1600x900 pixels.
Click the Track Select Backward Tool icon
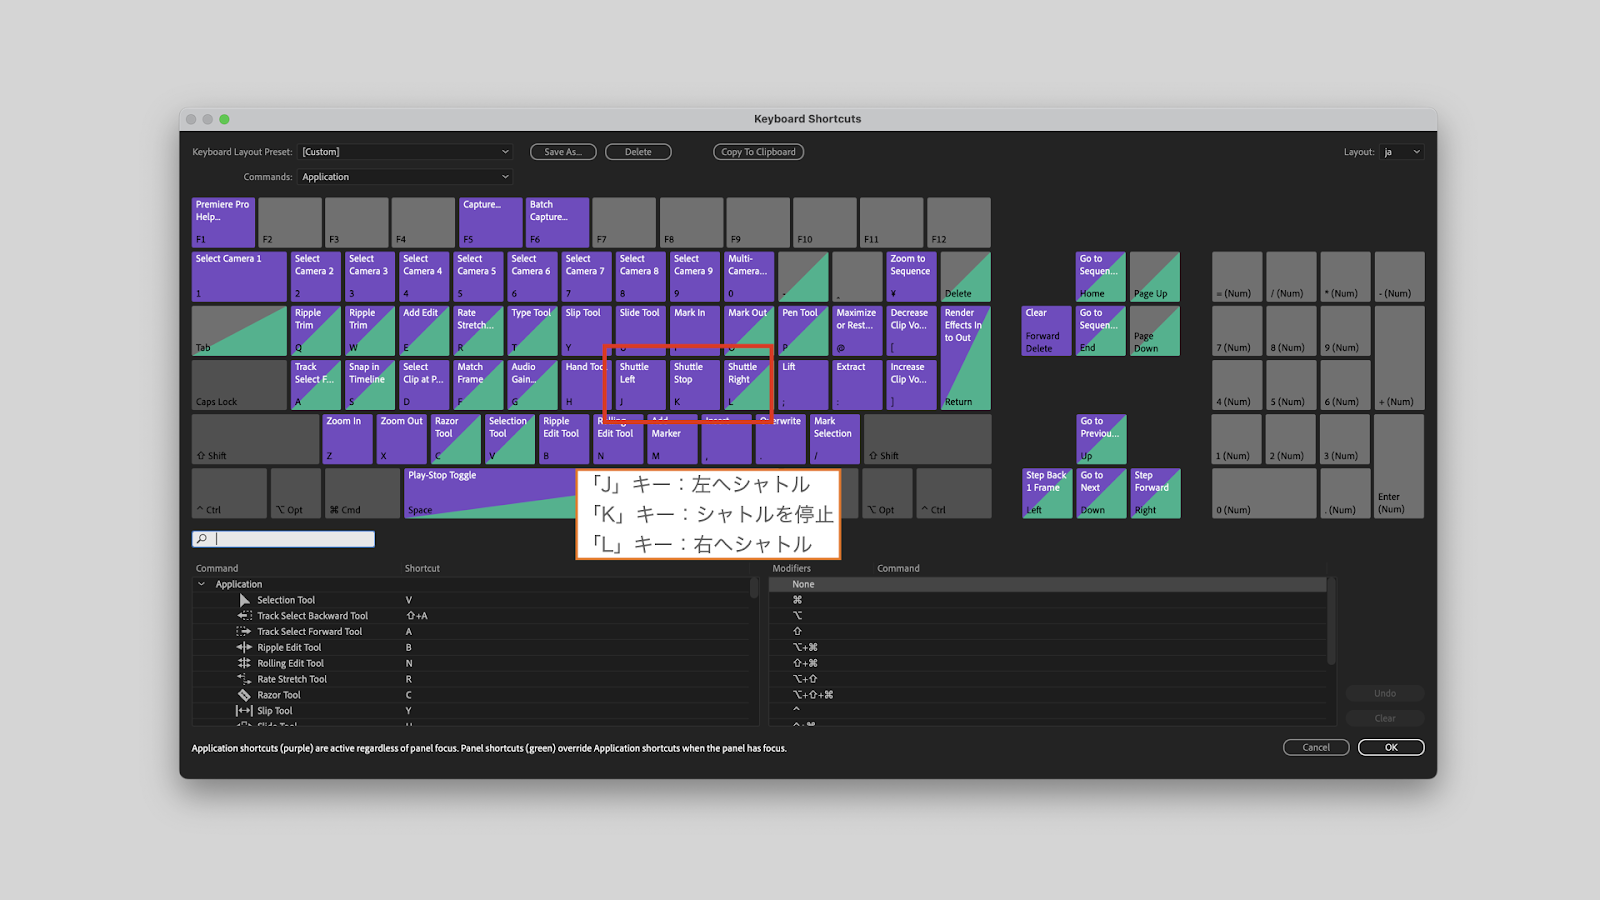point(244,616)
